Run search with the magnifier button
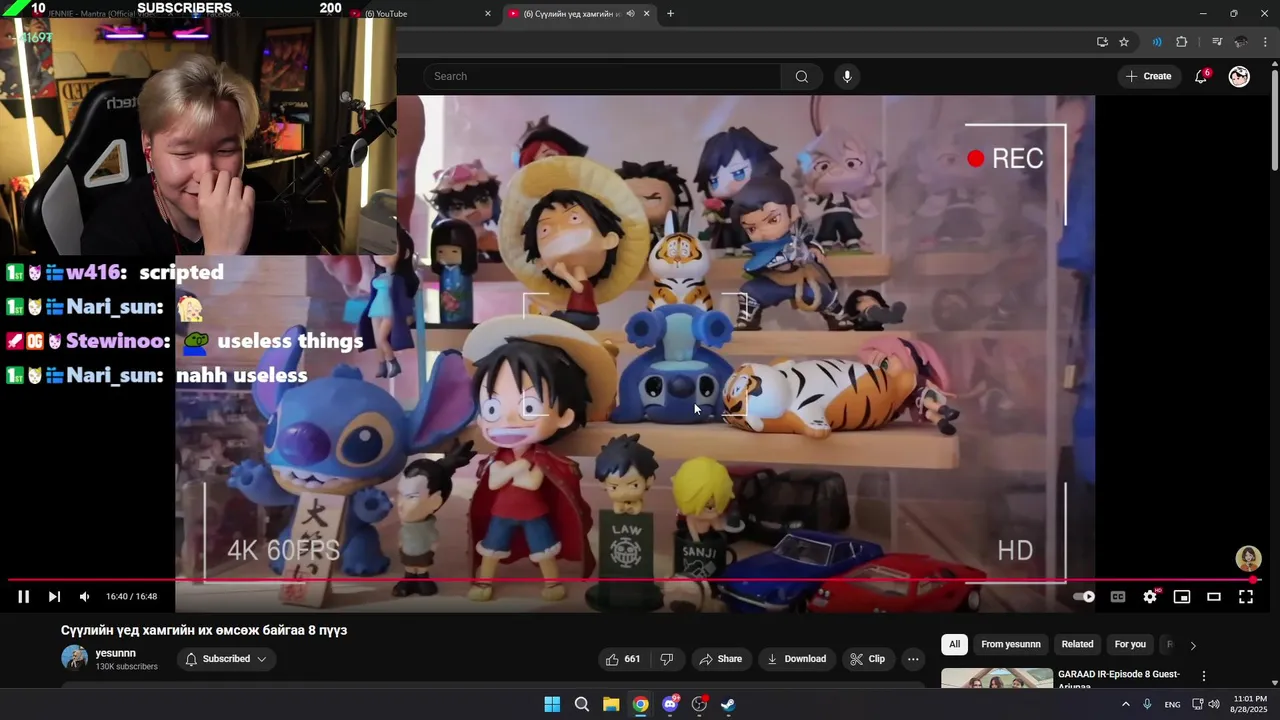Viewport: 1280px width, 720px height. coord(801,76)
